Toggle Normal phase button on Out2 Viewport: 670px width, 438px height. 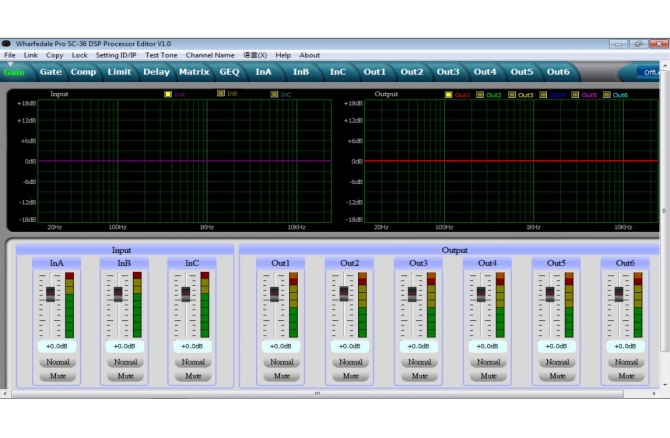click(x=350, y=362)
